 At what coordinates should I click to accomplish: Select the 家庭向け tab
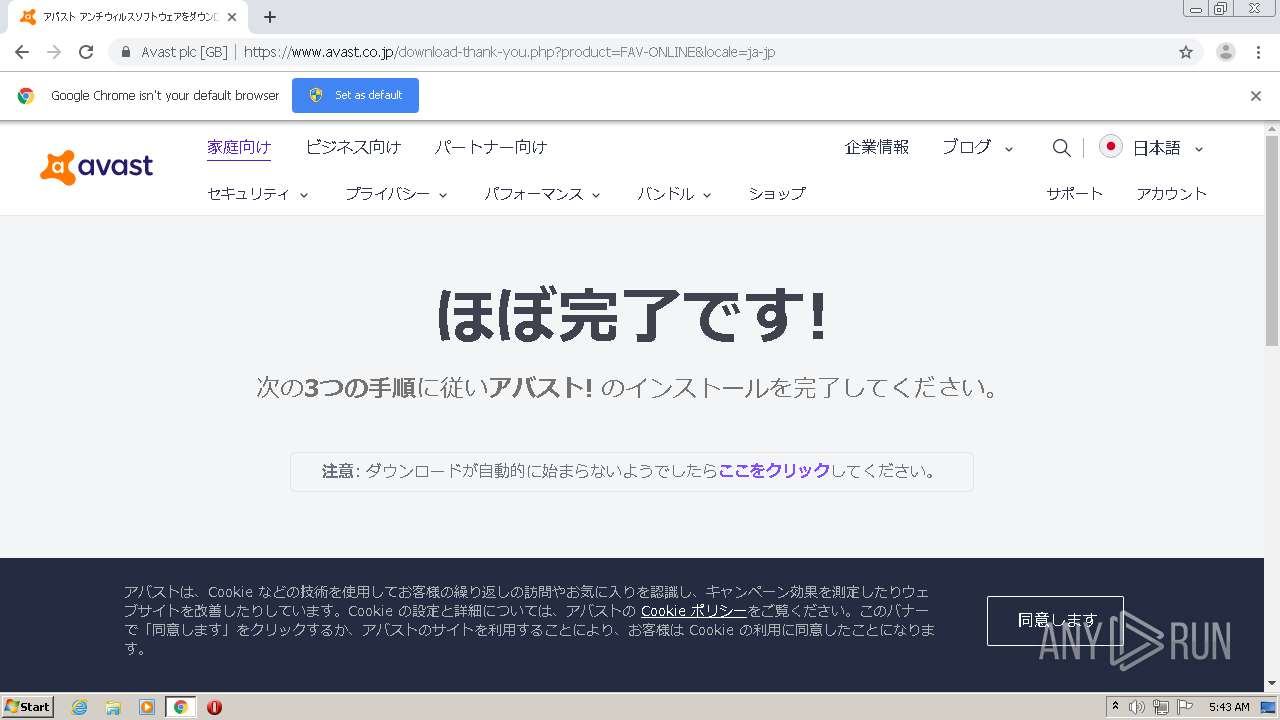pyautogui.click(x=239, y=147)
